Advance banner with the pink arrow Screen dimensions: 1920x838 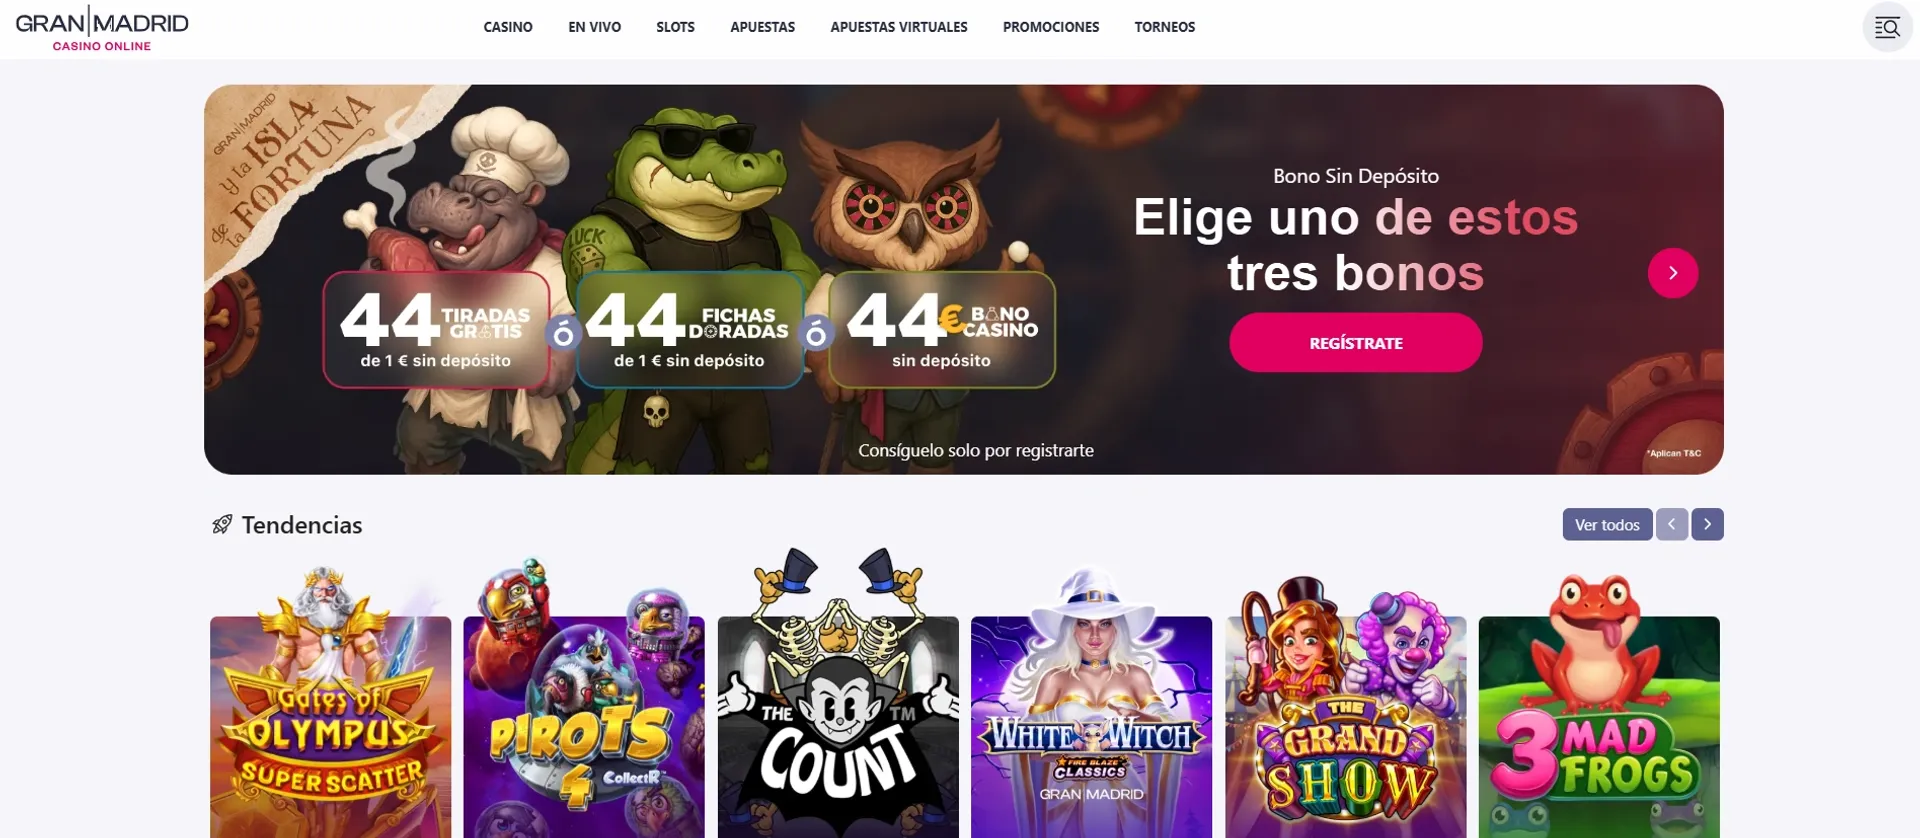pos(1673,273)
